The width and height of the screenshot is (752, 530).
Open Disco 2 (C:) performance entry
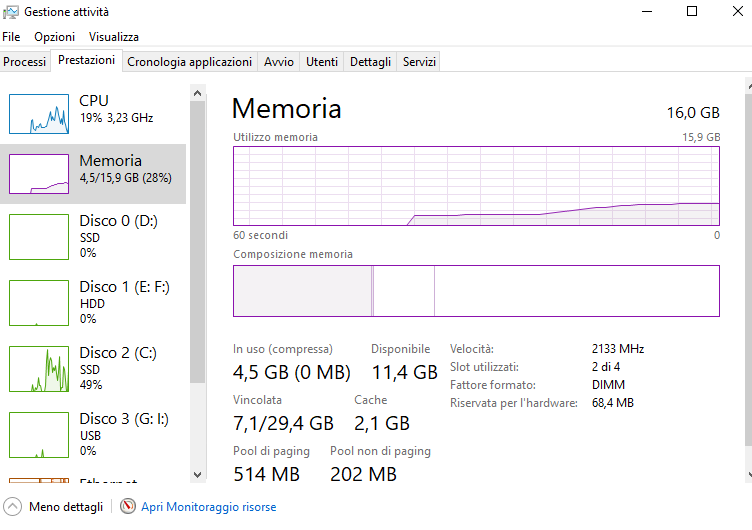(93, 368)
